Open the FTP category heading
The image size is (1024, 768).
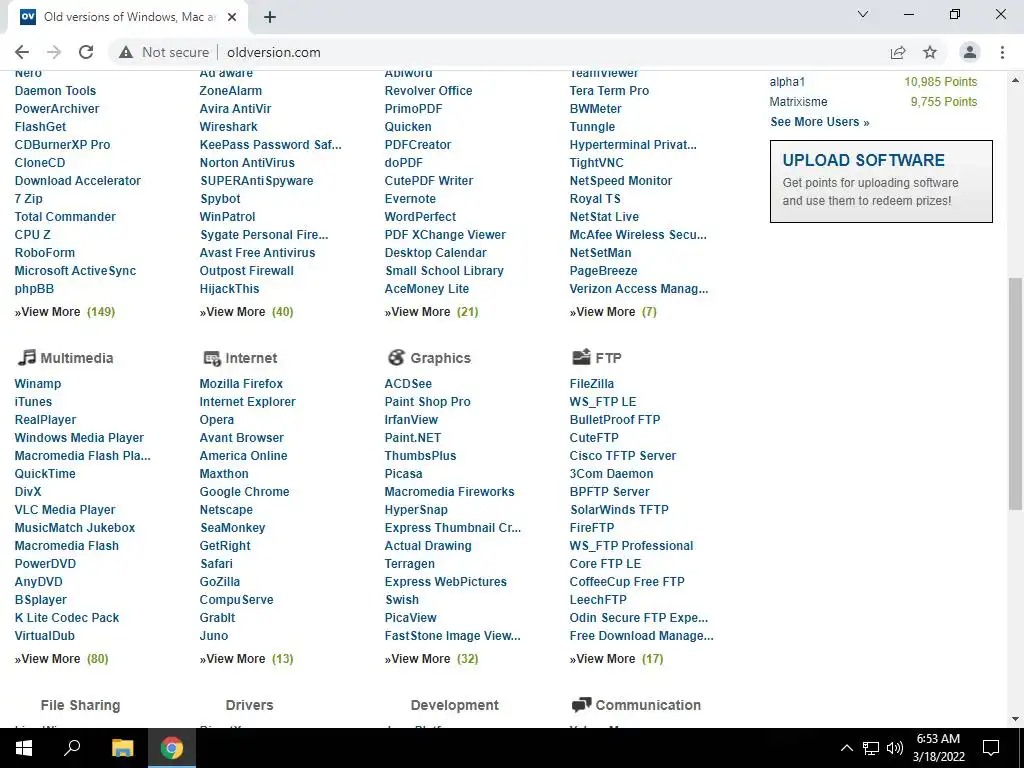click(608, 358)
